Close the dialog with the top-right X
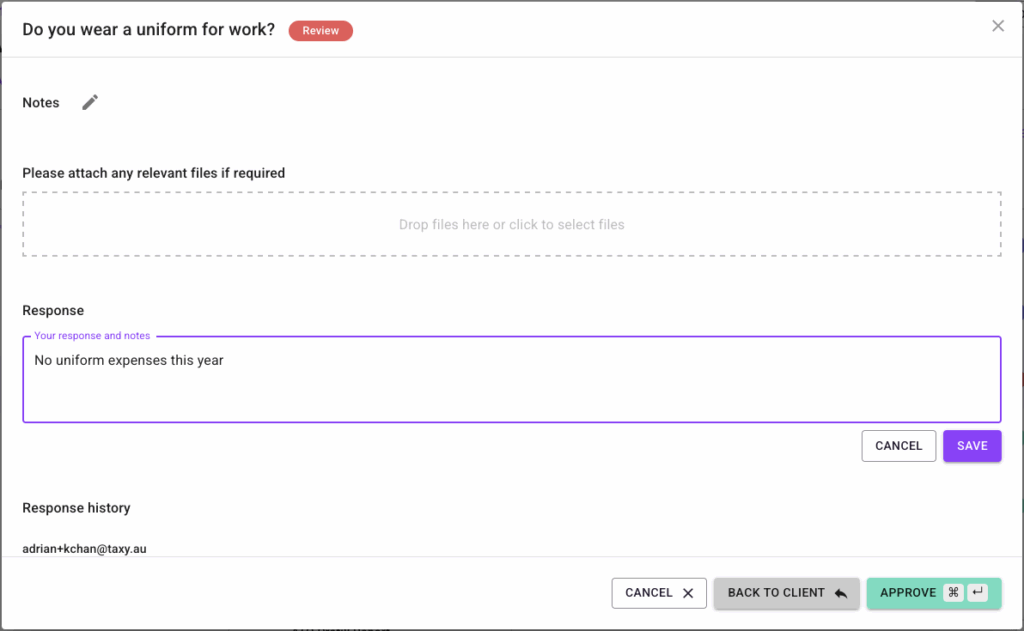This screenshot has height=631, width=1024. pyautogui.click(x=998, y=26)
